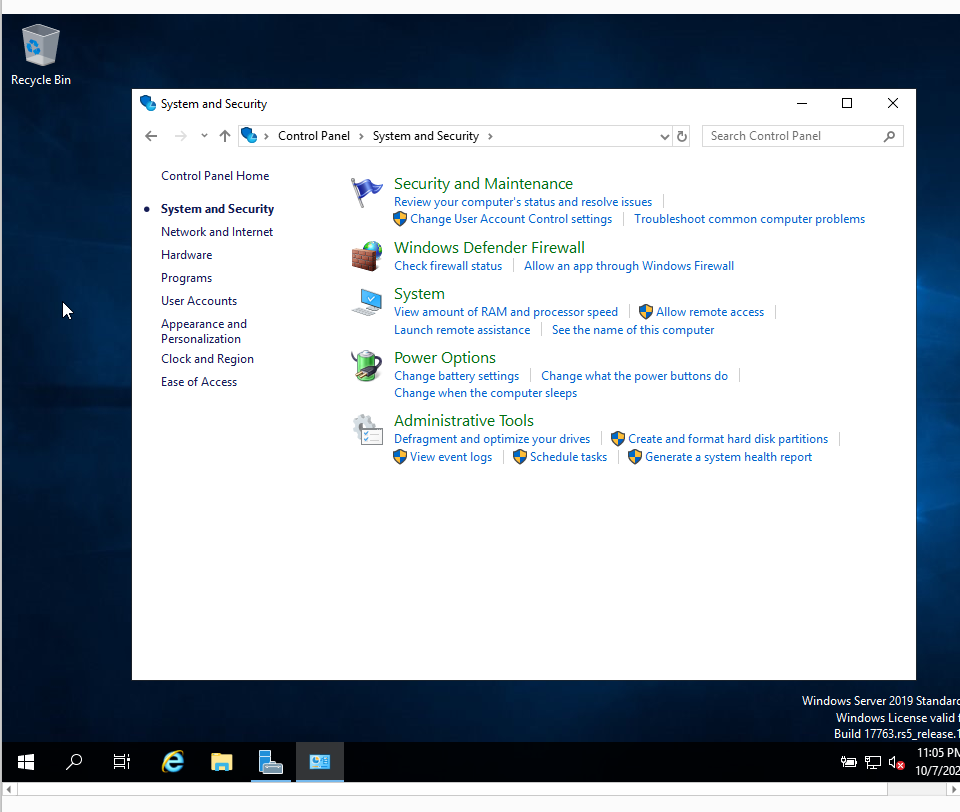Launch Internet Explorer from the taskbar
This screenshot has width=960, height=812.
click(173, 762)
